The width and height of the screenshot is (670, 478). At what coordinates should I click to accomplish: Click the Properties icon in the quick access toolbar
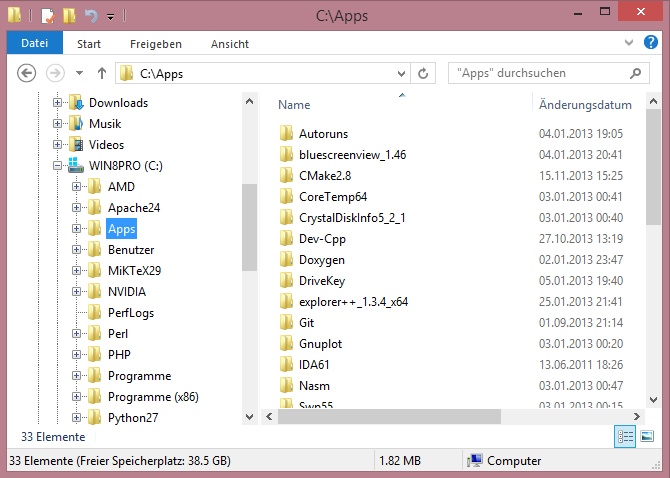click(x=48, y=16)
